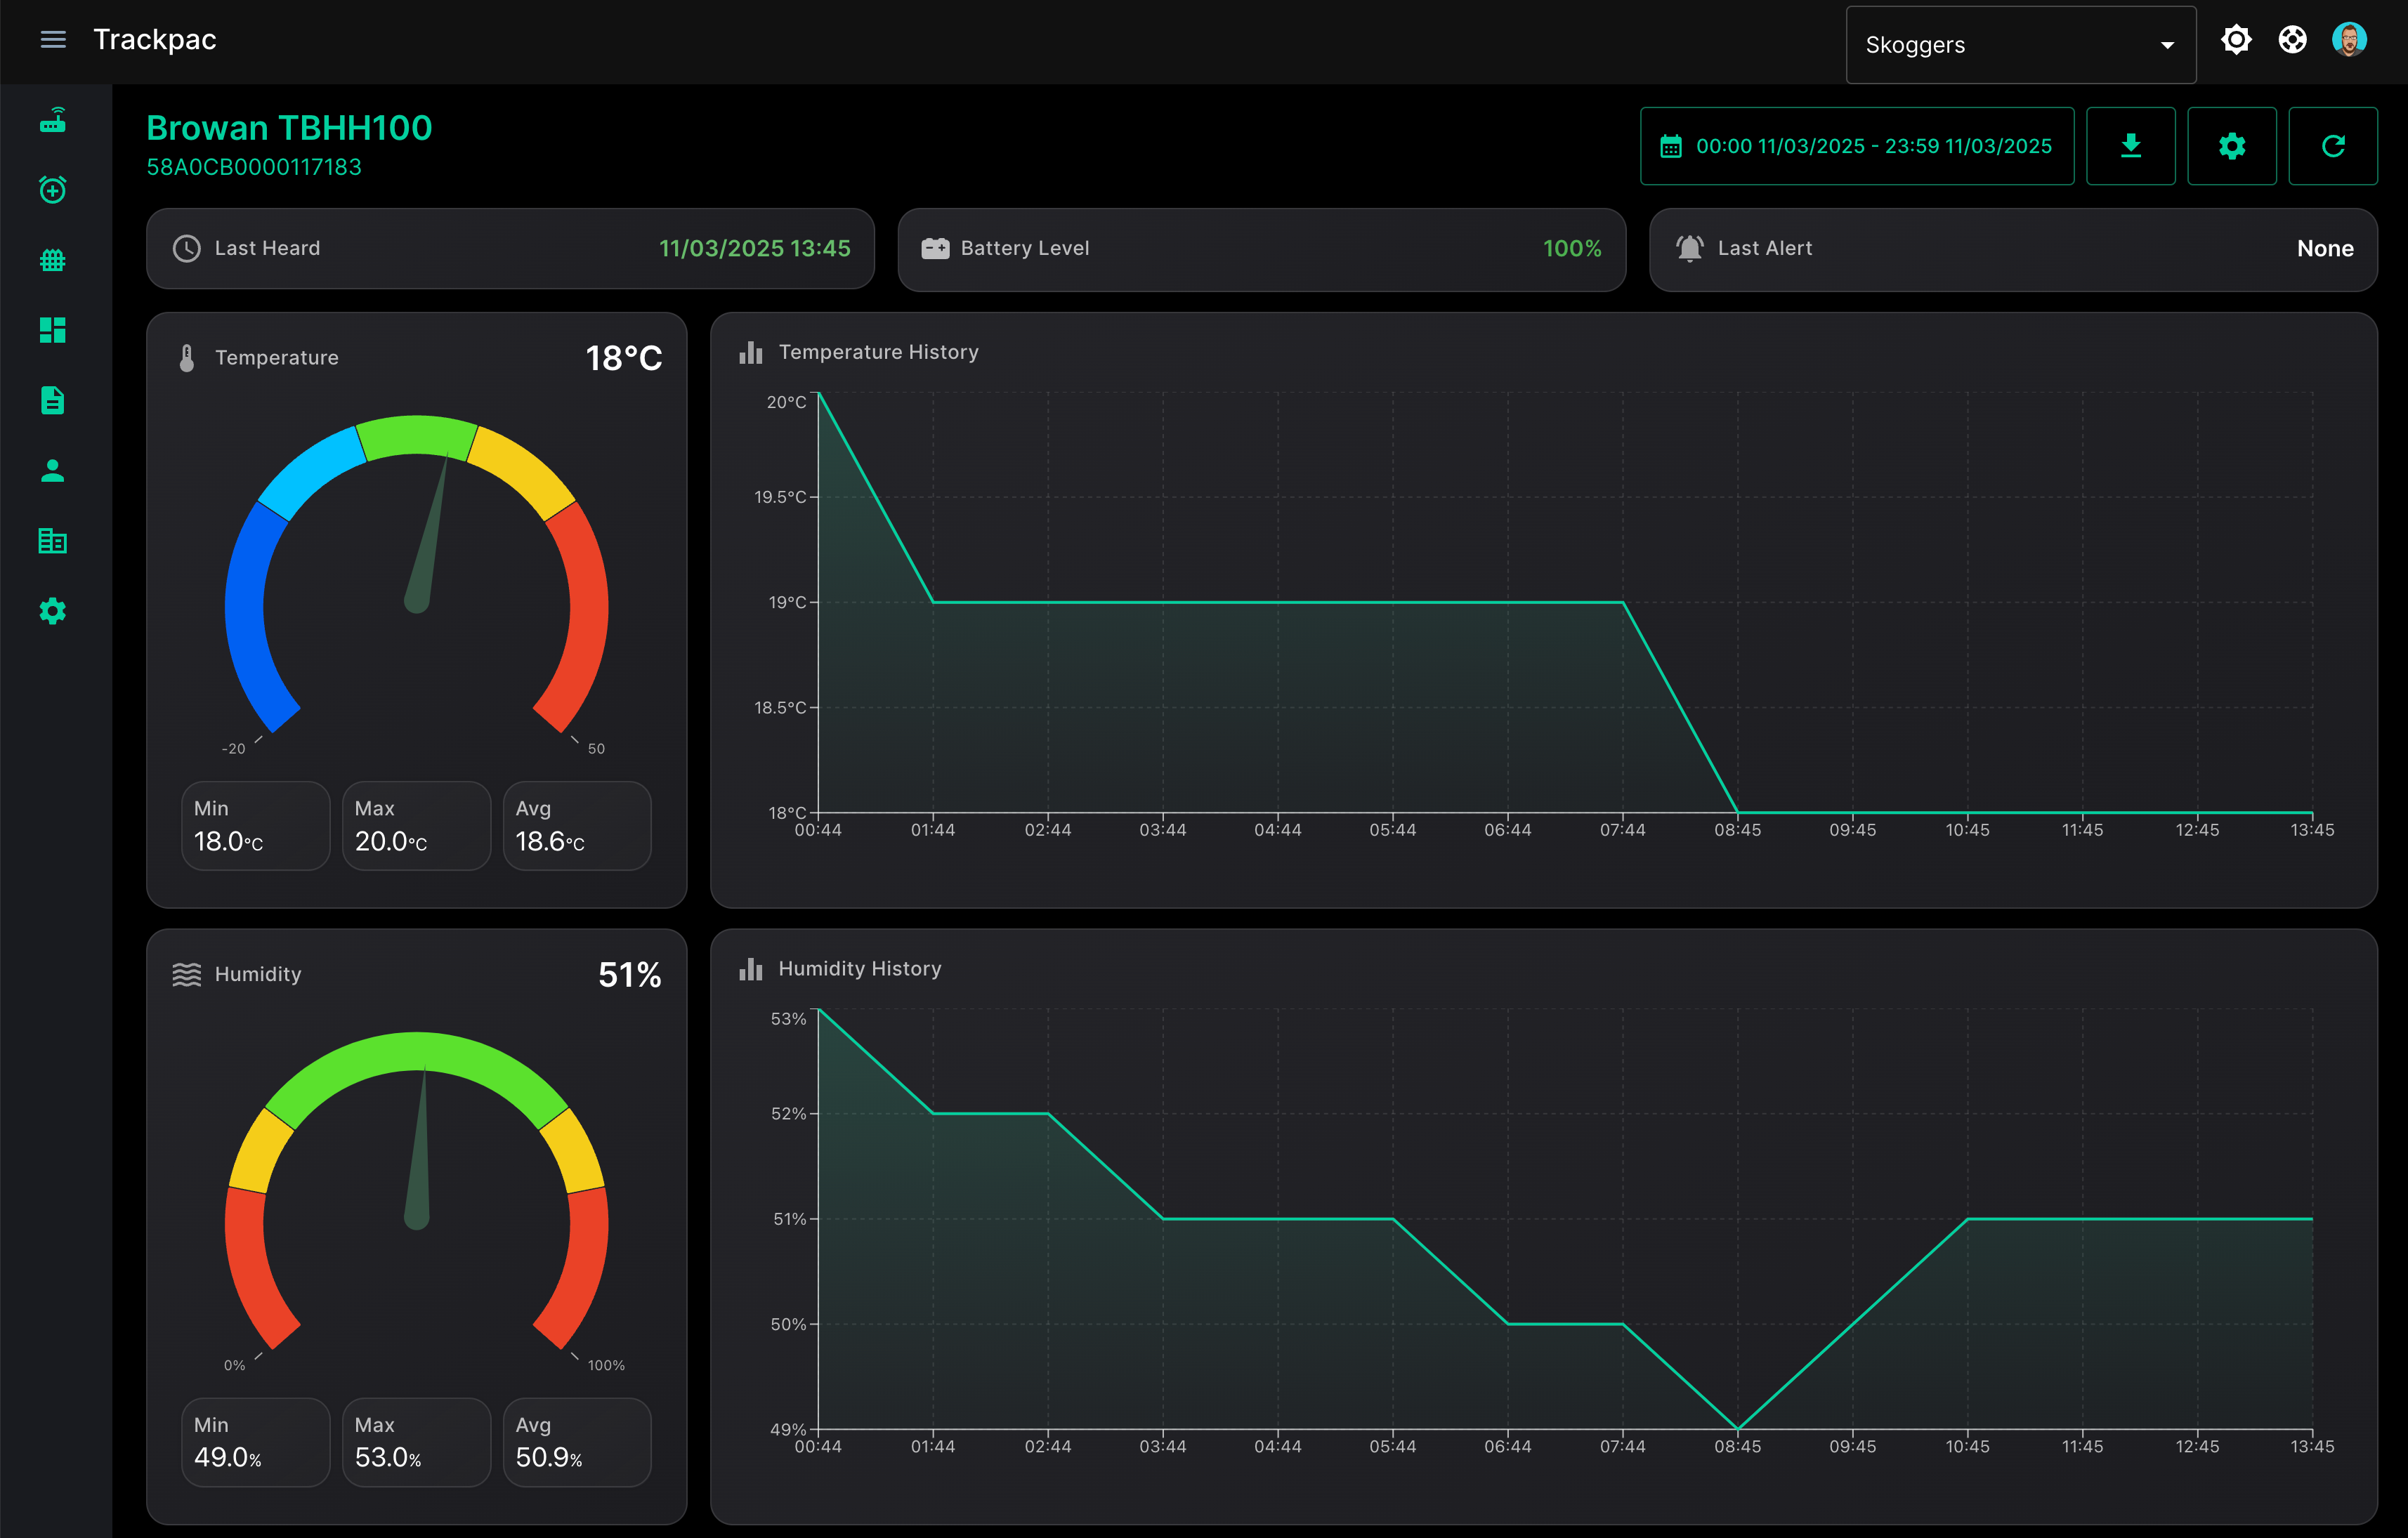Expand the Skoggers organisation dropdown
Screen dimensions: 2408x1538
pos(2020,45)
